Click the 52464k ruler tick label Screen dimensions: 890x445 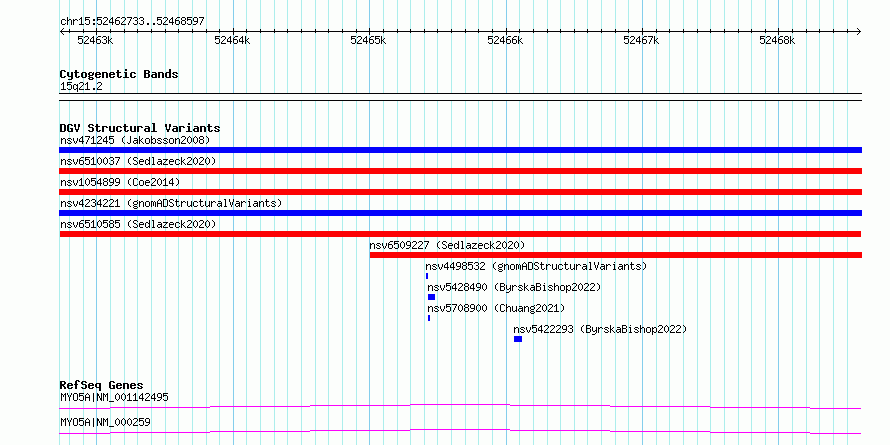[x=232, y=40]
